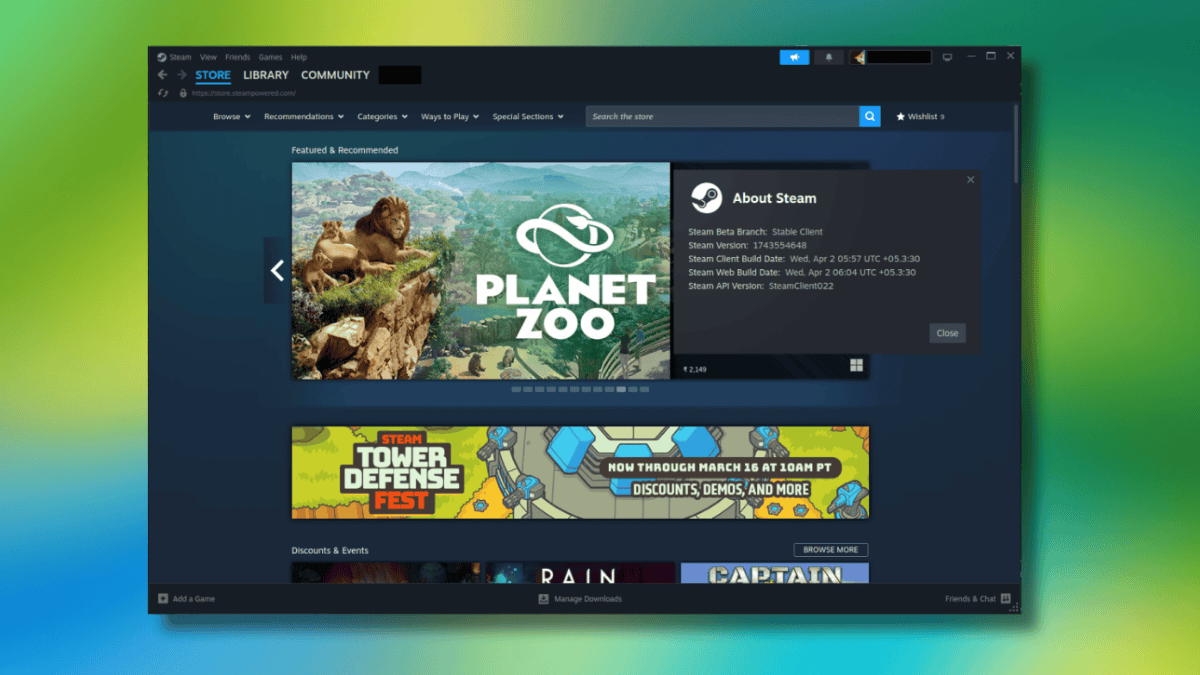Click the Add a Game plus icon
This screenshot has width=1200, height=675.
tap(163, 599)
